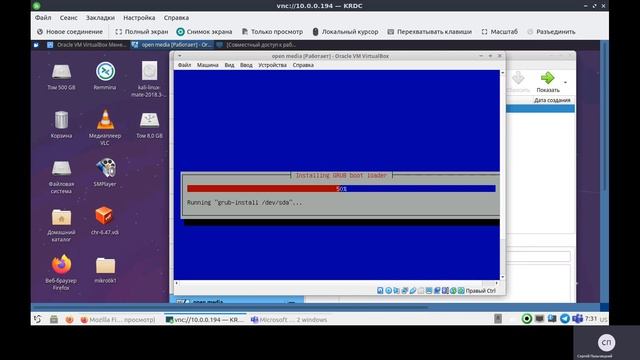Click the GRUB install 50% progress bar
Viewport: 640px width, 360px height.
coord(341,189)
